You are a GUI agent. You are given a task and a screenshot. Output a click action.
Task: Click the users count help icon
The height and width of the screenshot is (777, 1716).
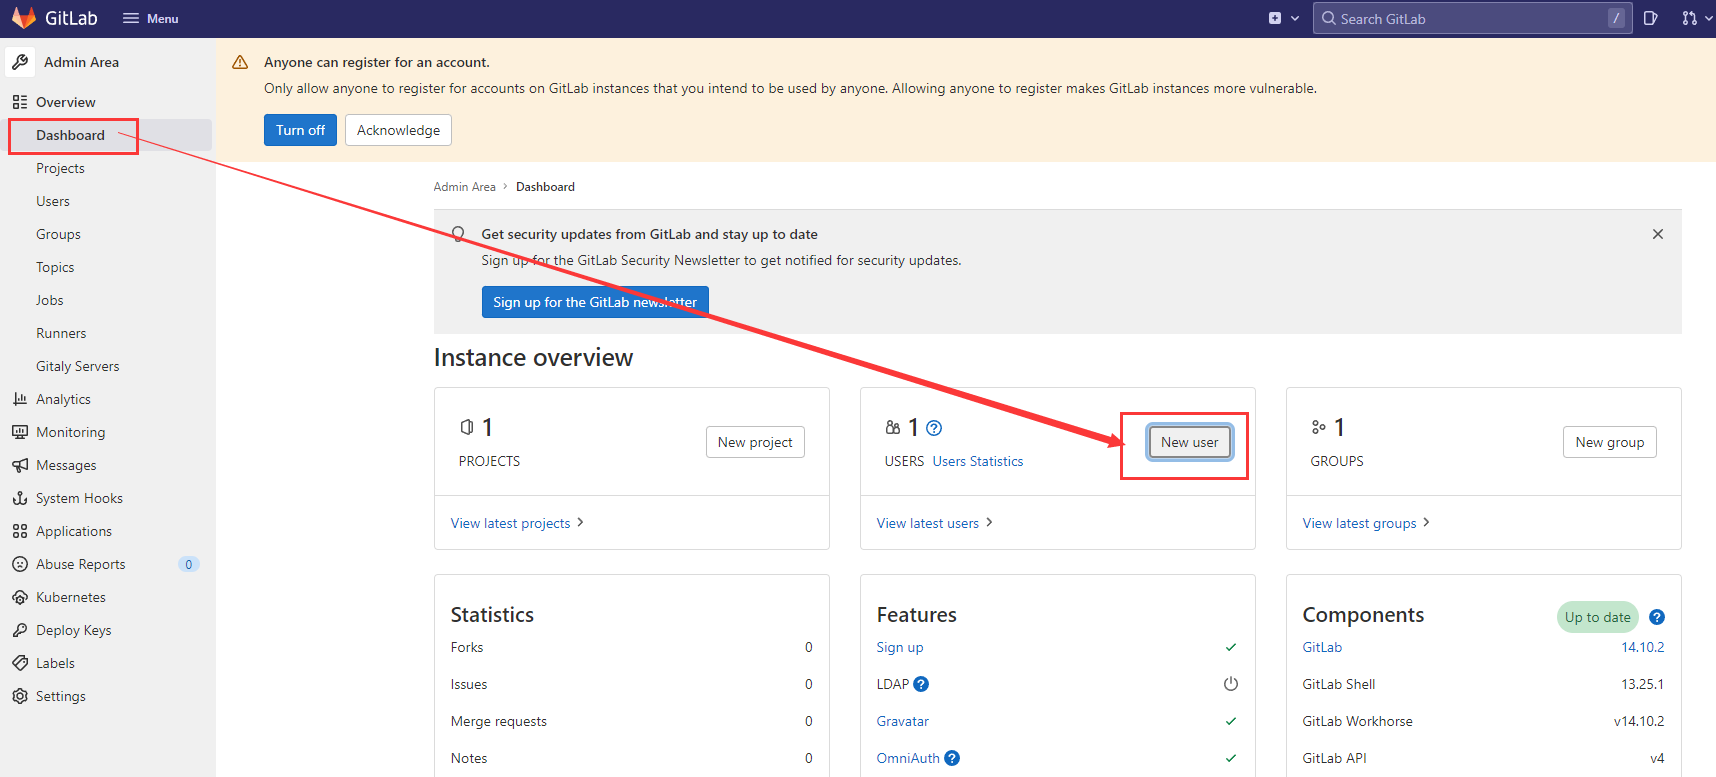coord(934,428)
